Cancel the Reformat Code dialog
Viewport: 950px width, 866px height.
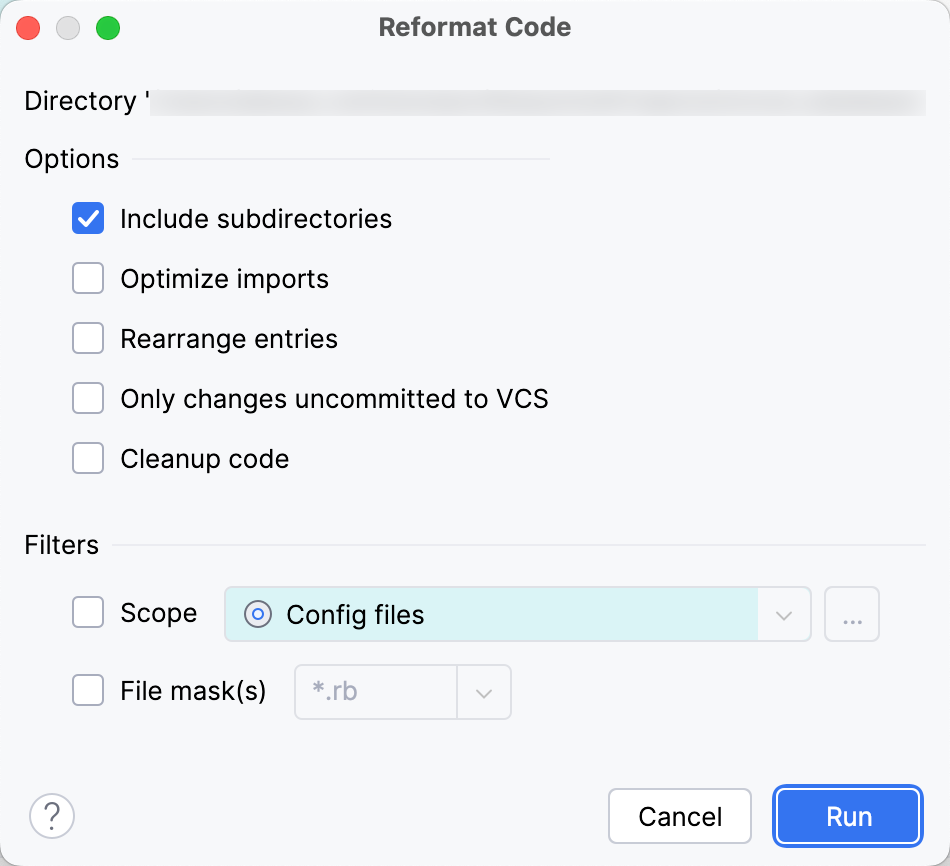pyautogui.click(x=680, y=816)
